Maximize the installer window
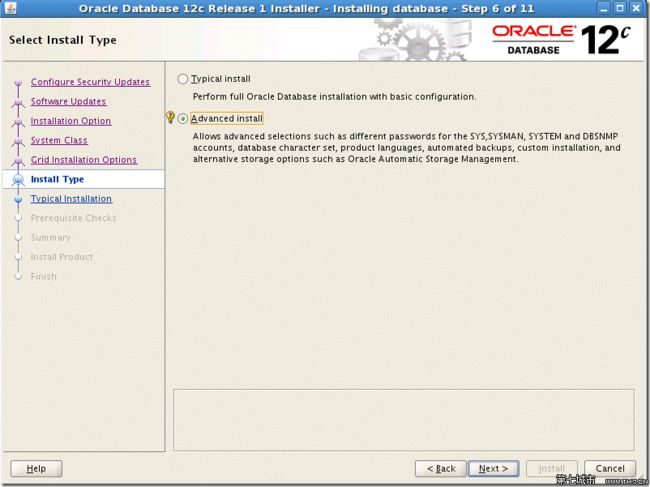Viewport: 650px width, 487px height. click(620, 8)
